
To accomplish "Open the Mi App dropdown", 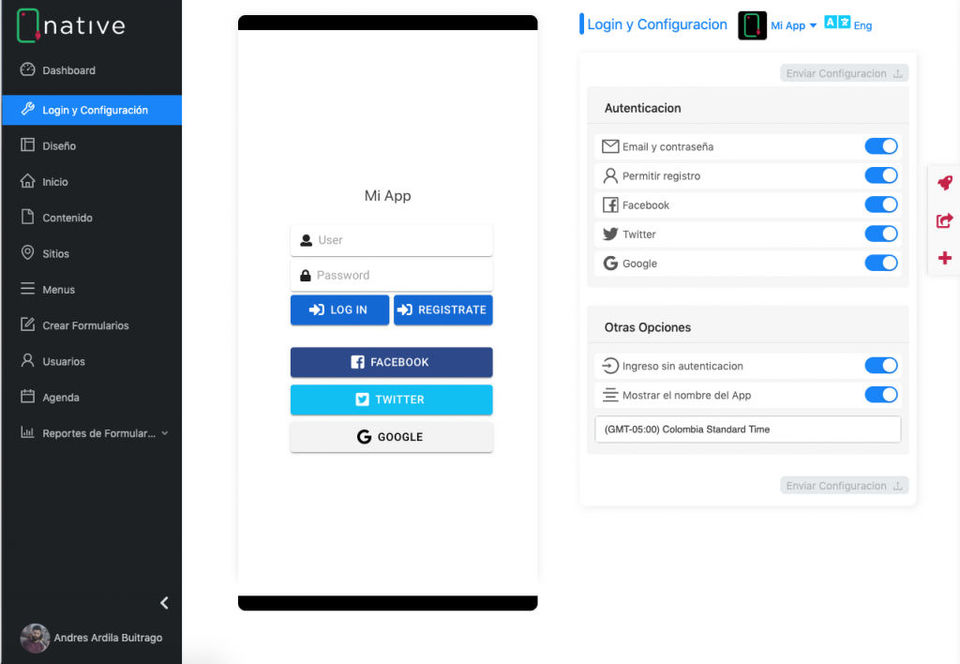I will pos(793,26).
